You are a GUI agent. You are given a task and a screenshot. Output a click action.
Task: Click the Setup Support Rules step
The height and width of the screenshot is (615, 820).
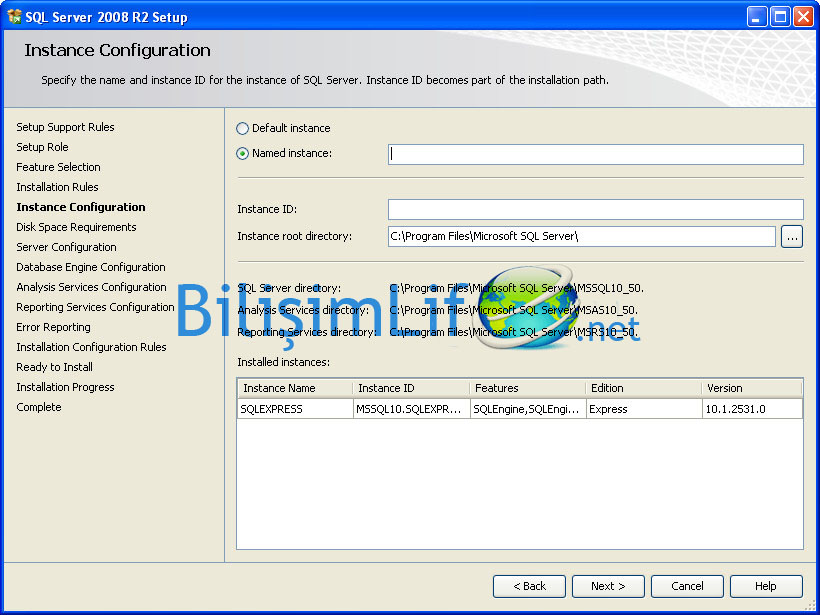tap(65, 127)
